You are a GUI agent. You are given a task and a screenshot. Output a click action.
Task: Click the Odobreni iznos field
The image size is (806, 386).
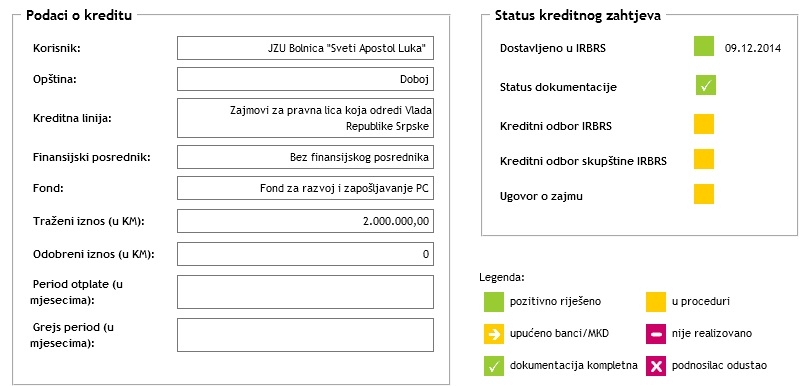(x=305, y=254)
